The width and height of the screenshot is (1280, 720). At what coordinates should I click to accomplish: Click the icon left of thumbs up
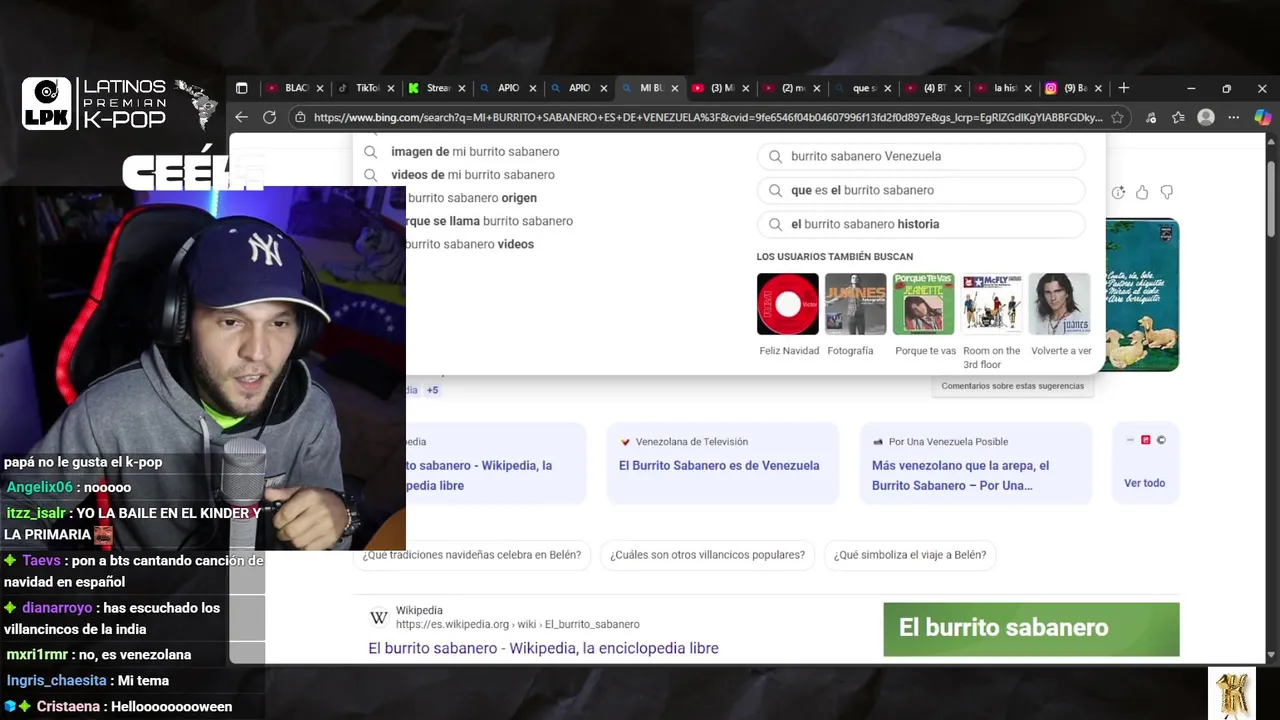coord(1118,192)
